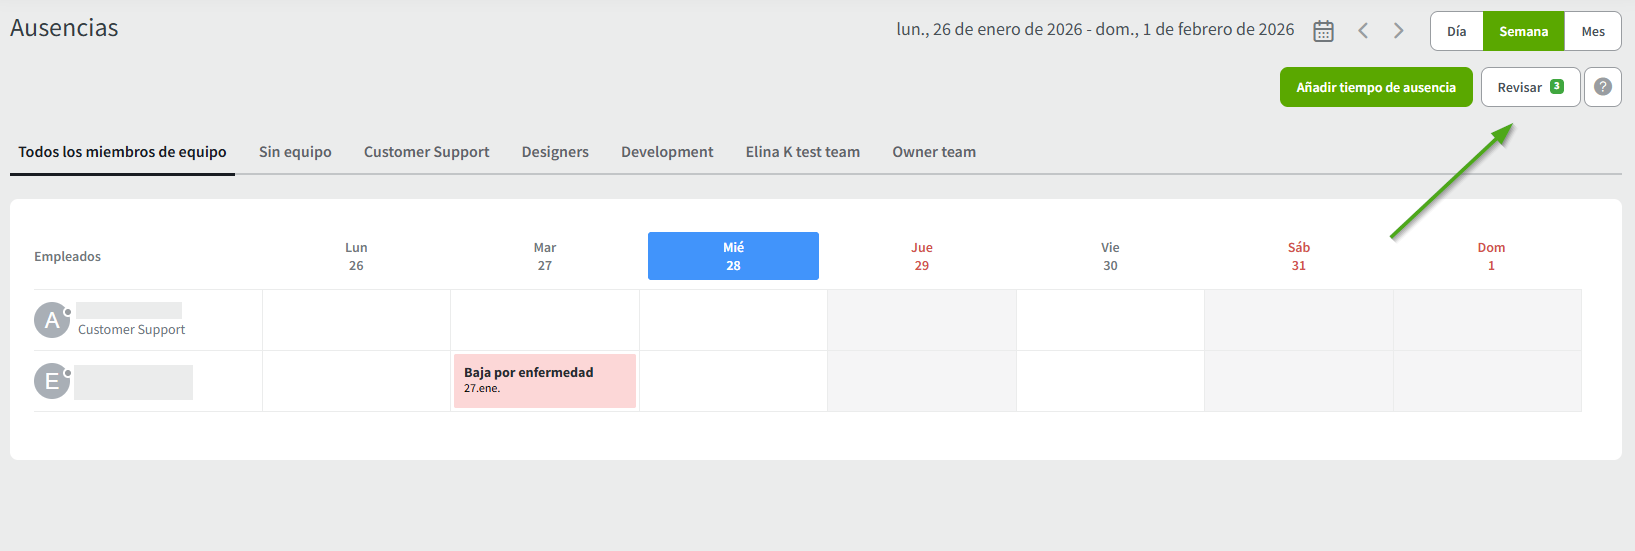Click the avatar with letter E

pyautogui.click(x=52, y=381)
